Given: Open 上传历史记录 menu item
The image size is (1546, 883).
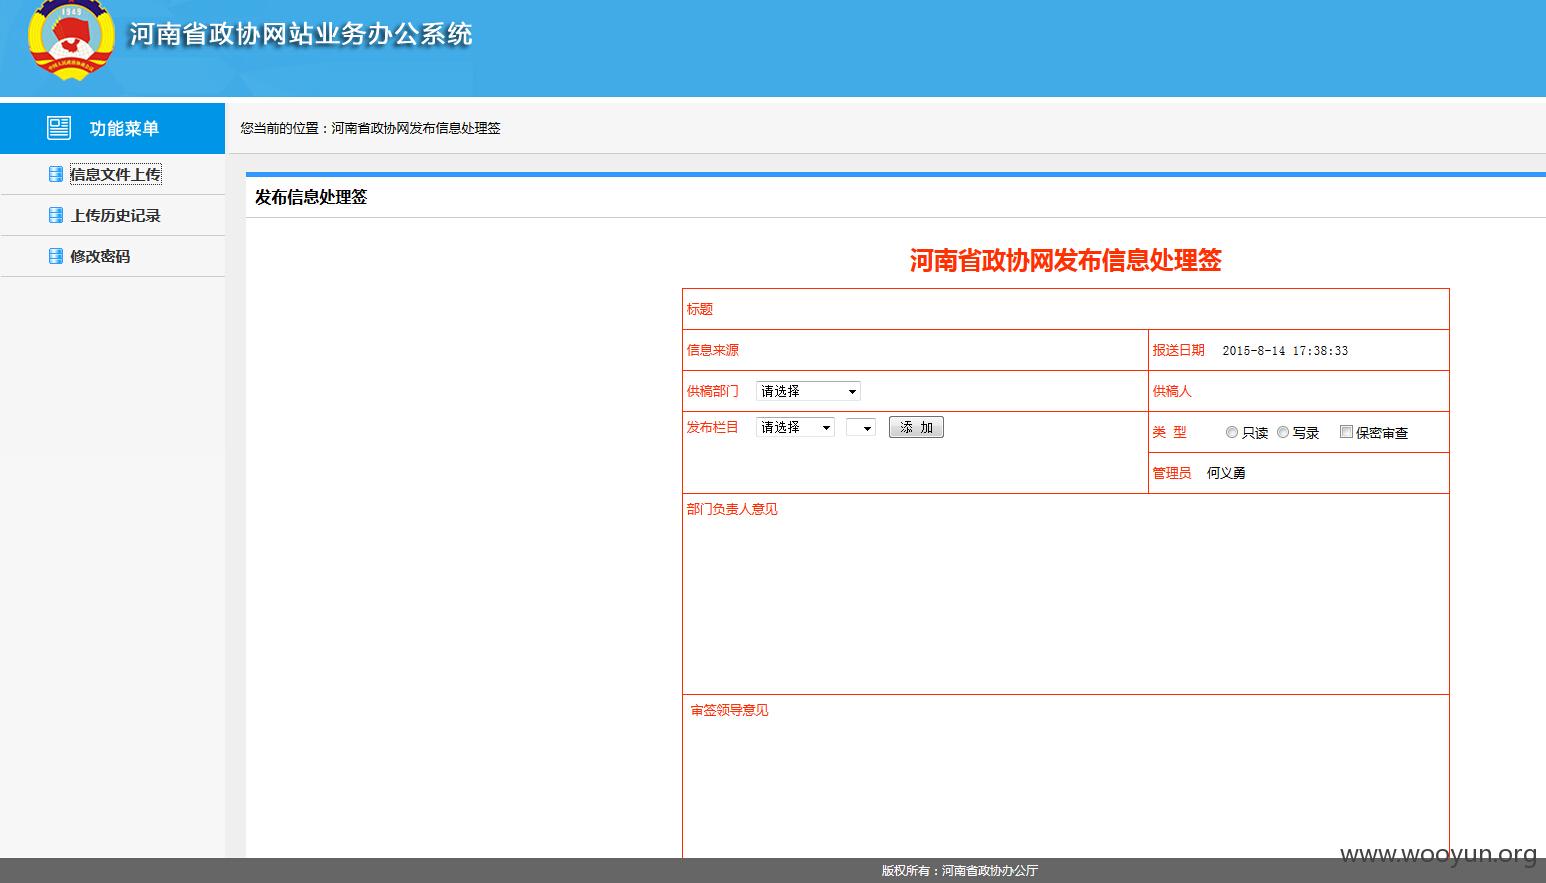Looking at the screenshot, I should click(115, 215).
